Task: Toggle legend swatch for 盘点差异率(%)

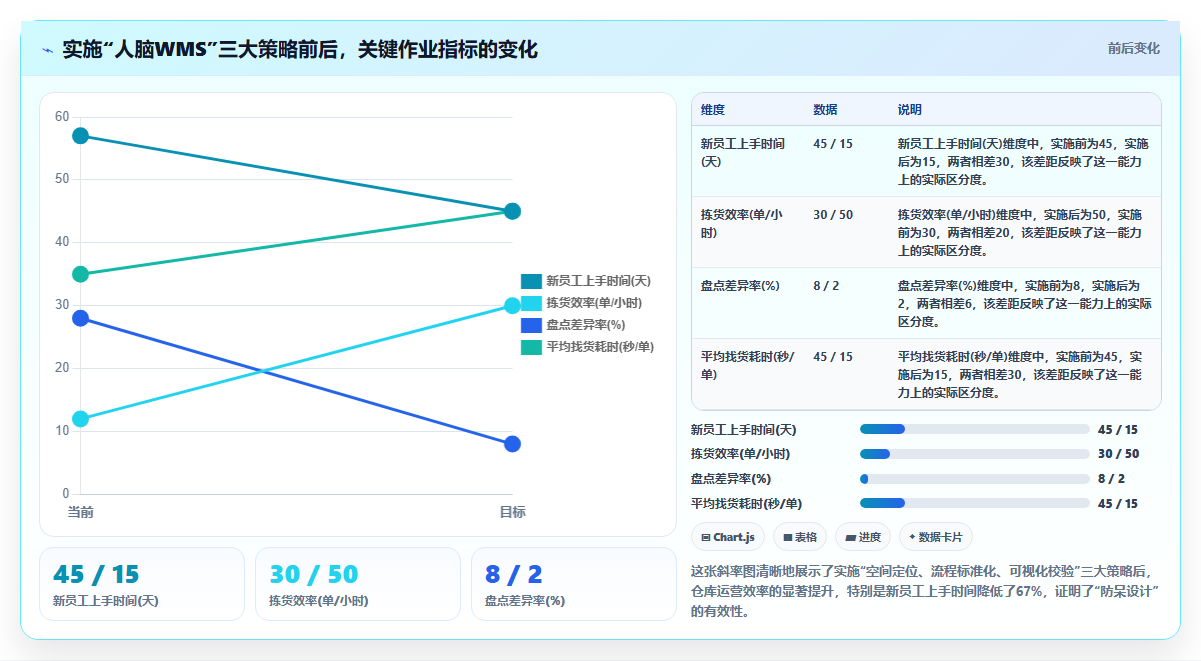Action: pos(531,325)
